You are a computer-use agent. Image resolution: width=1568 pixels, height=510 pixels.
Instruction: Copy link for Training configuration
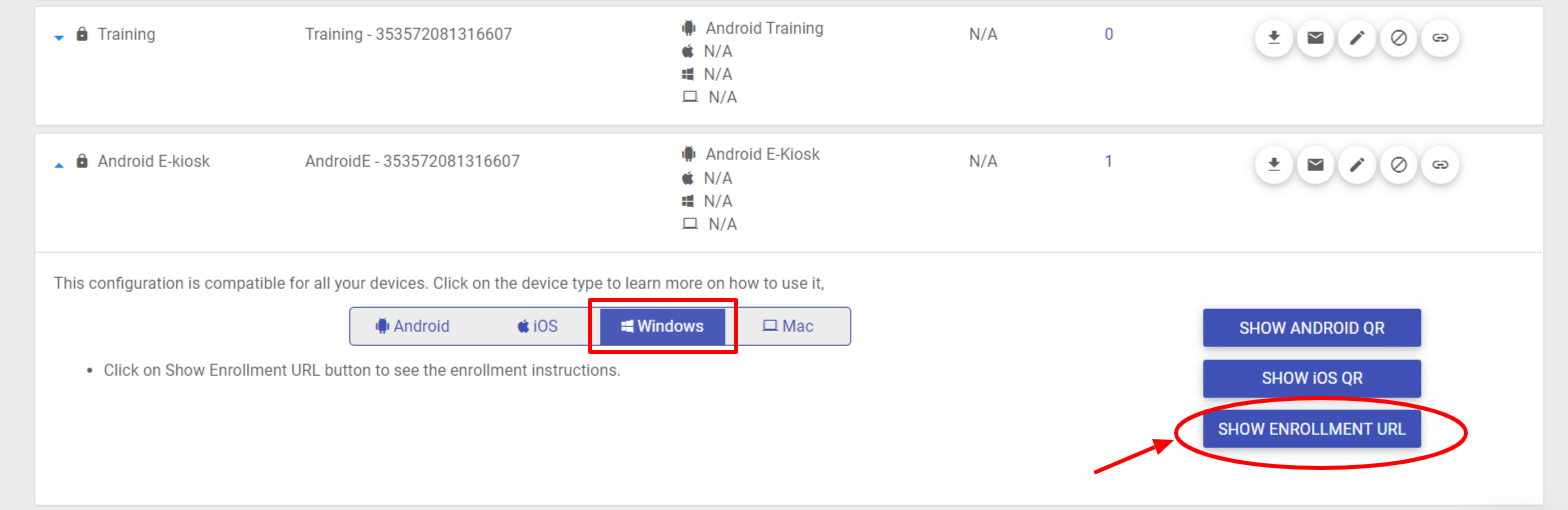tap(1440, 38)
